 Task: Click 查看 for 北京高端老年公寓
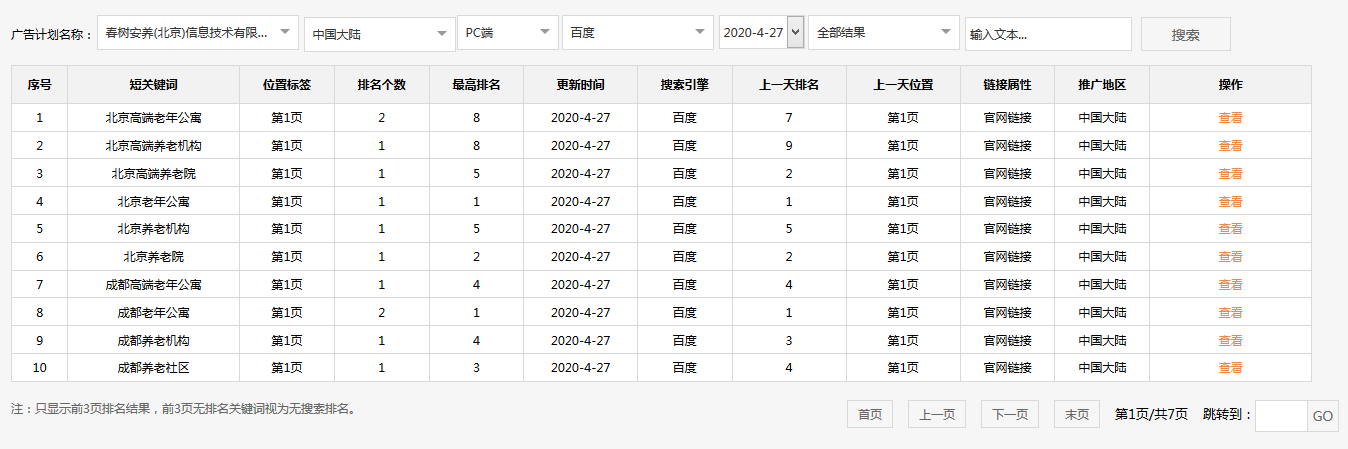1230,118
